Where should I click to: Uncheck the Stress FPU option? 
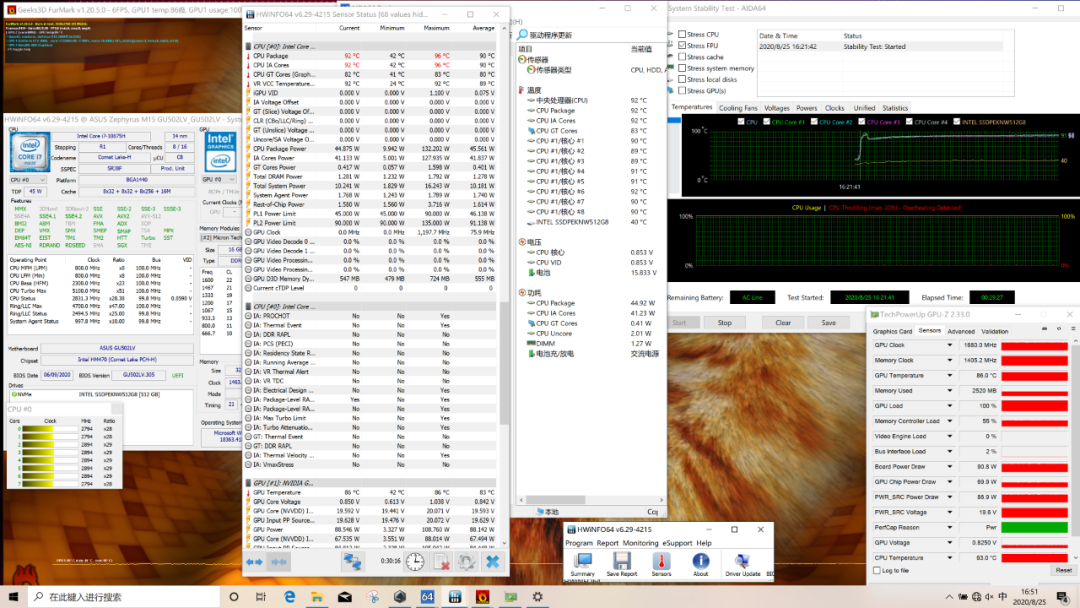click(x=680, y=46)
